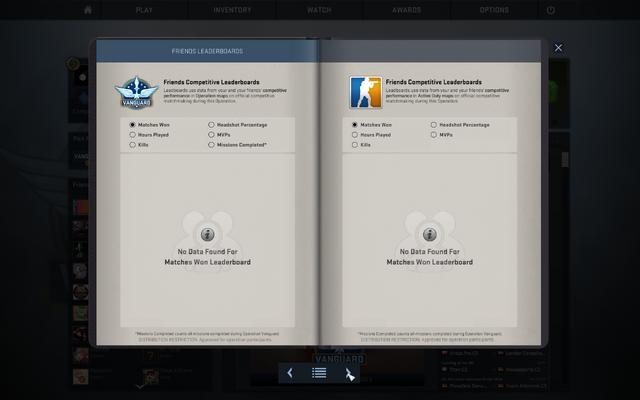Click the background scrollbar handle on the right
The image size is (640, 400).
tap(565, 159)
